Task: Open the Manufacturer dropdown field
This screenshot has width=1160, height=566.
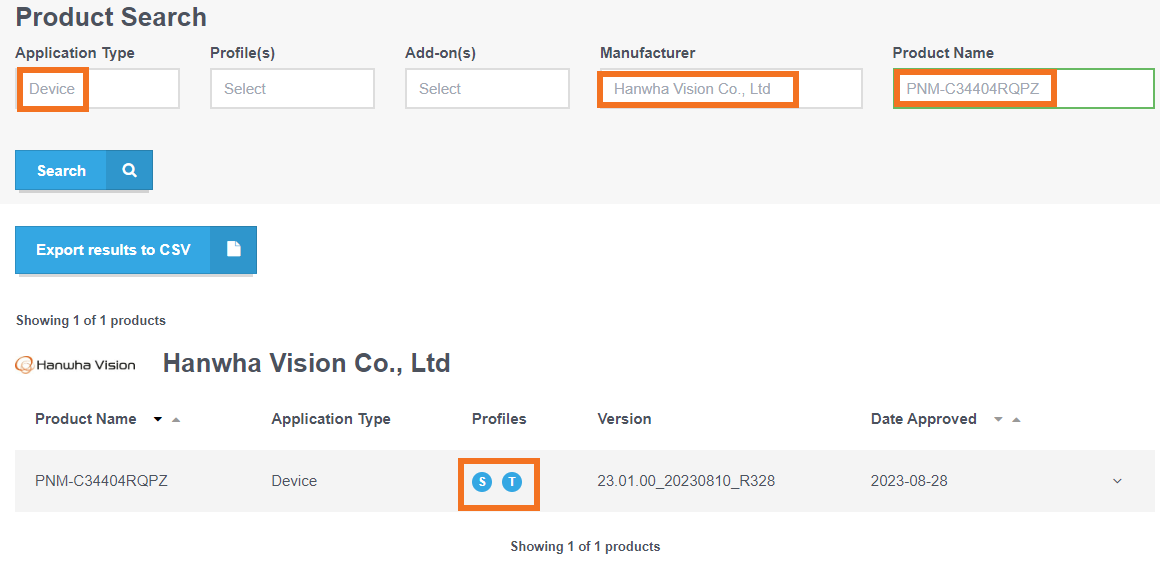Action: point(731,89)
